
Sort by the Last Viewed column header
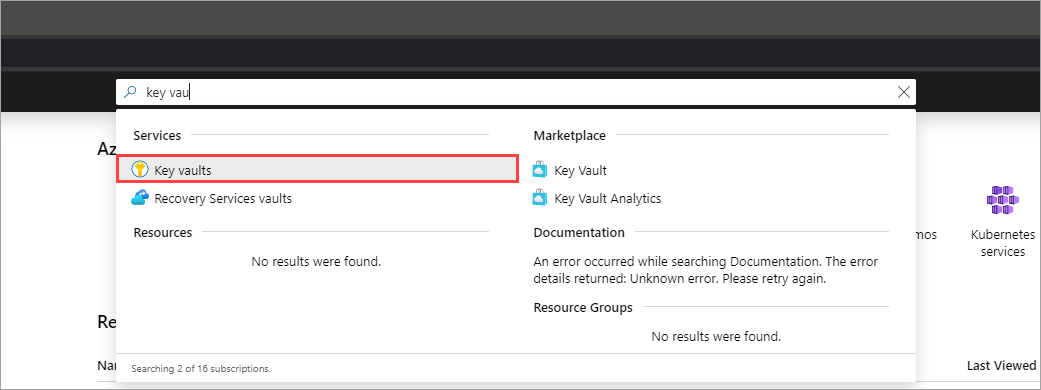click(1001, 365)
